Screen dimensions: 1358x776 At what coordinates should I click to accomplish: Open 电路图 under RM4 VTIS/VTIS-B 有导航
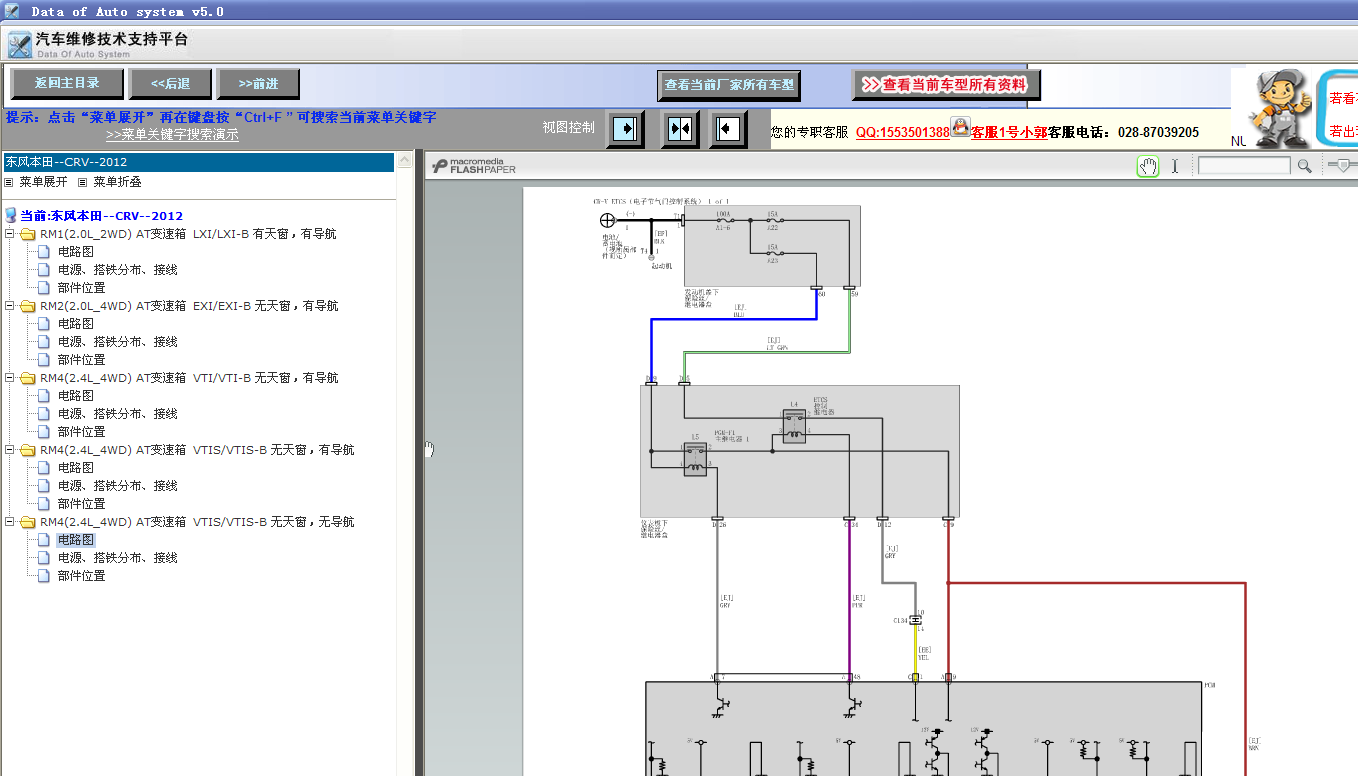tap(76, 468)
